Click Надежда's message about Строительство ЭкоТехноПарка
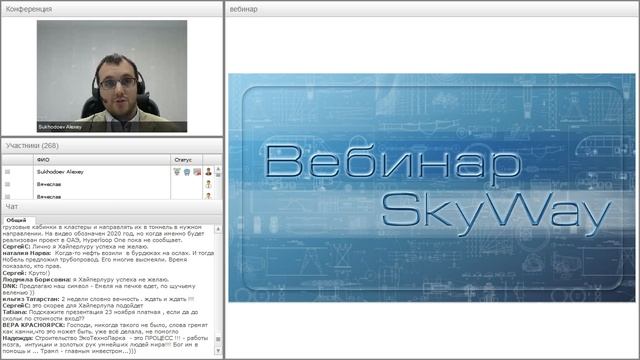The height and width of the screenshot is (360, 640). (x=105, y=344)
